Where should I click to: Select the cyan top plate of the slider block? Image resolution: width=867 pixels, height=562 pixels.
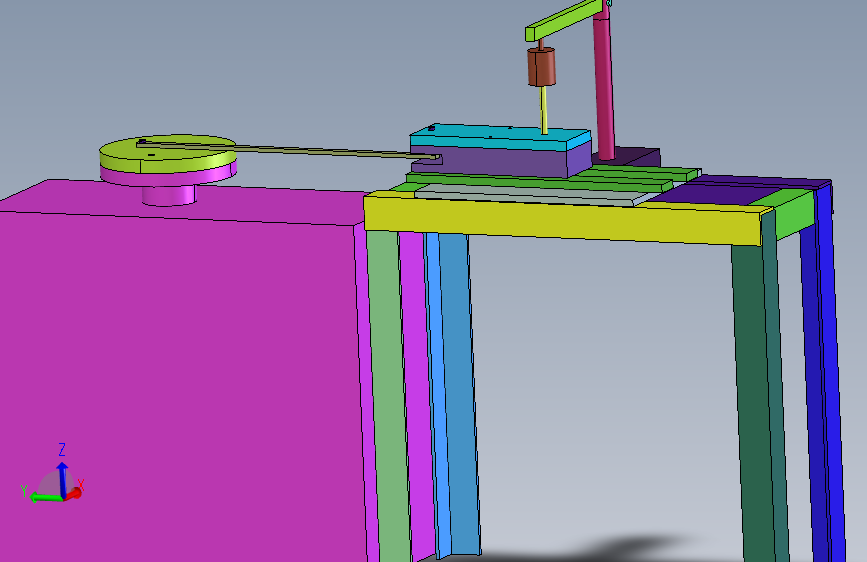500,137
